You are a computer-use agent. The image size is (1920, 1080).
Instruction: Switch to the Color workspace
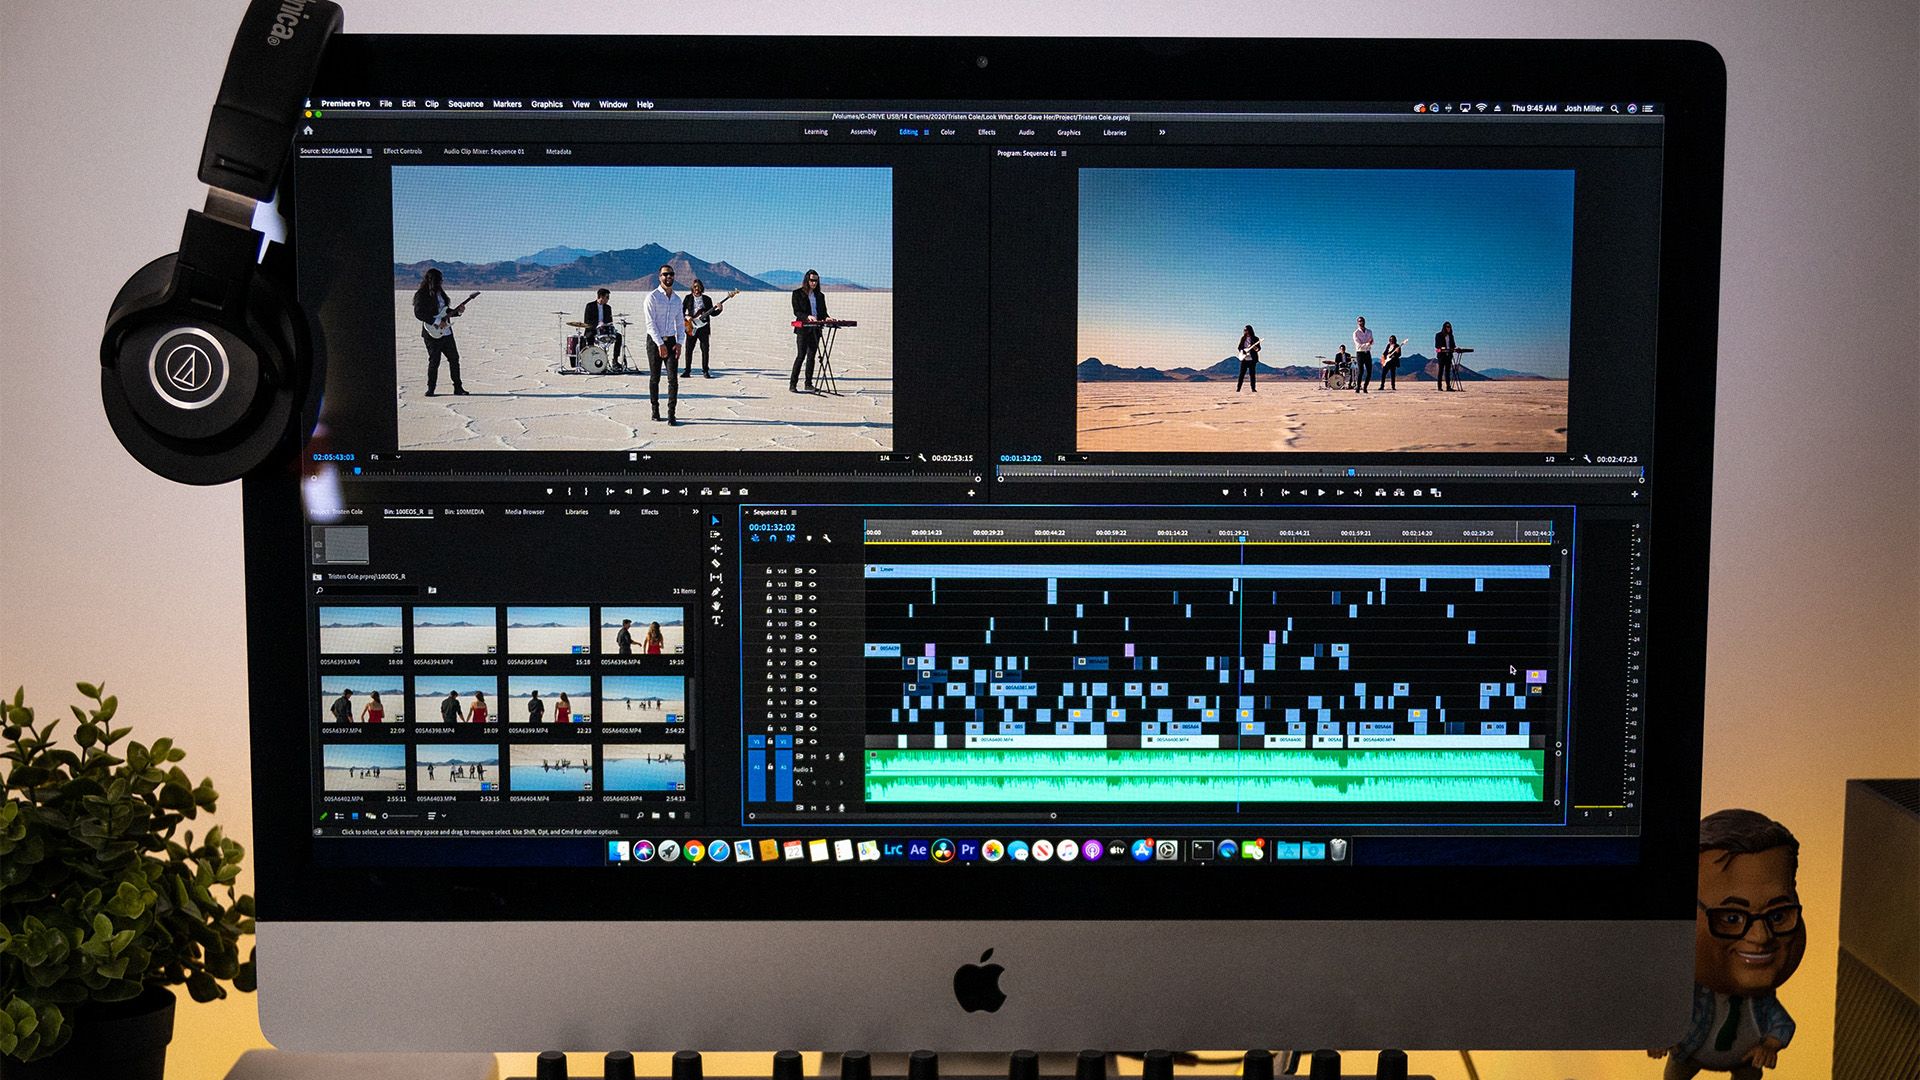(x=947, y=132)
